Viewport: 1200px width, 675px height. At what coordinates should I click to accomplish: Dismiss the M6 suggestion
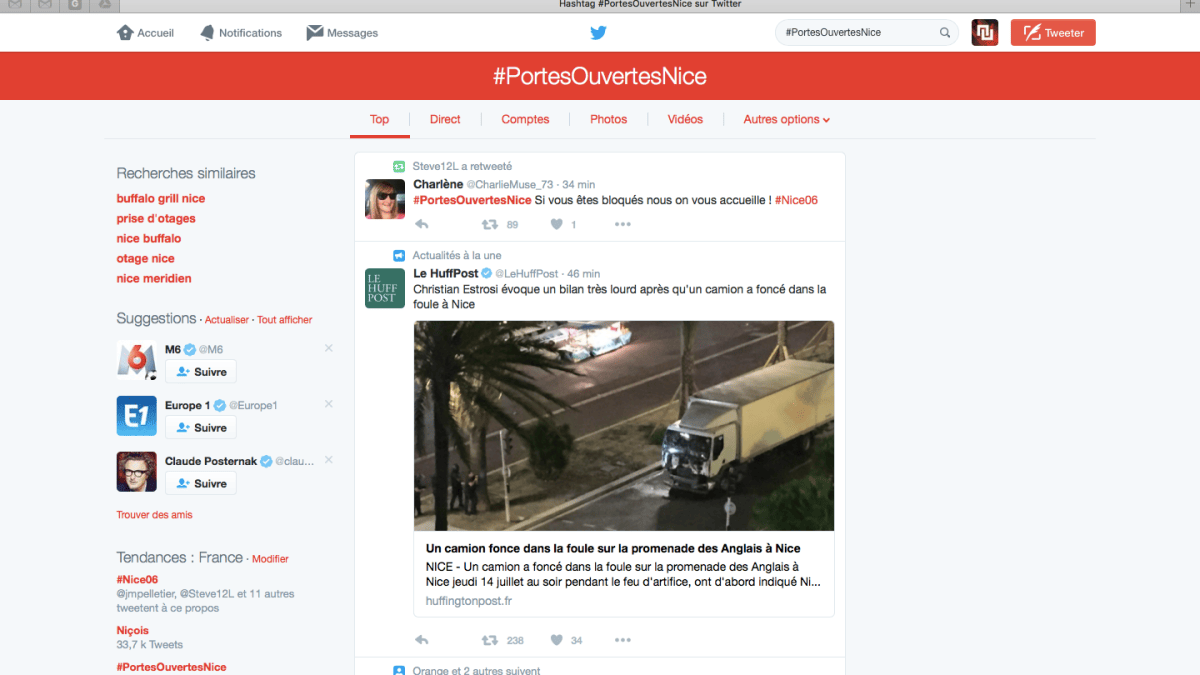pos(329,348)
